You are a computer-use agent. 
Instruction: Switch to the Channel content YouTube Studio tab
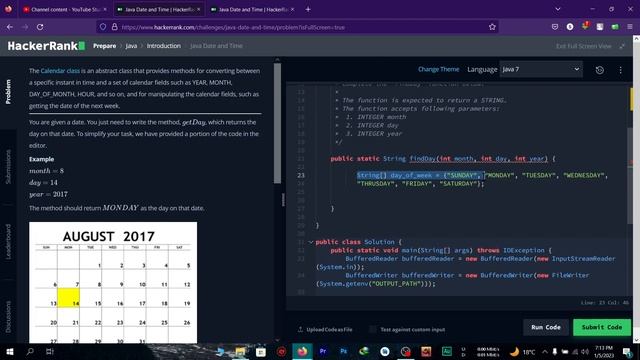coord(64,9)
